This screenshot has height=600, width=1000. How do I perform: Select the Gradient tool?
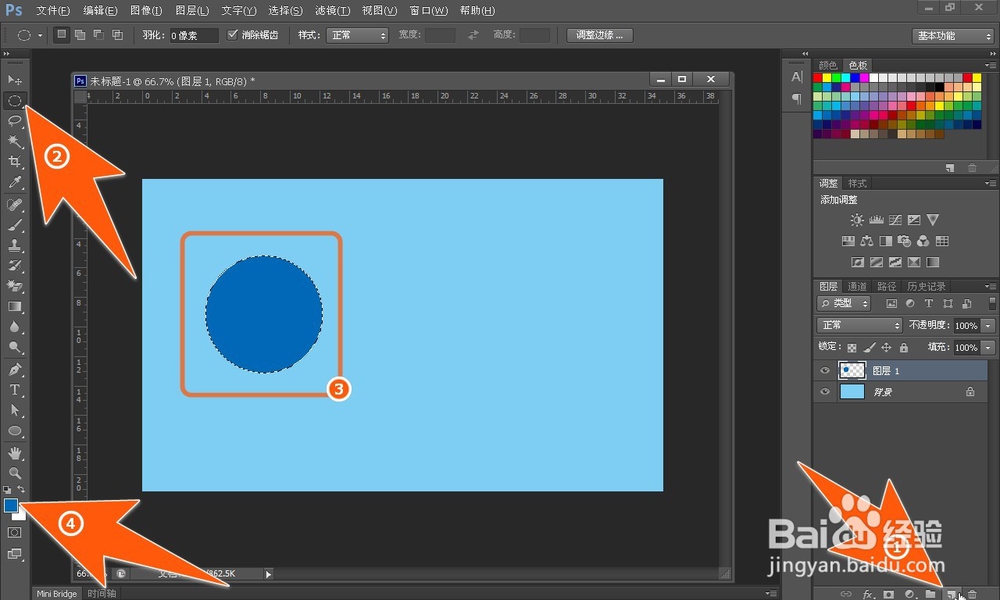click(x=15, y=307)
